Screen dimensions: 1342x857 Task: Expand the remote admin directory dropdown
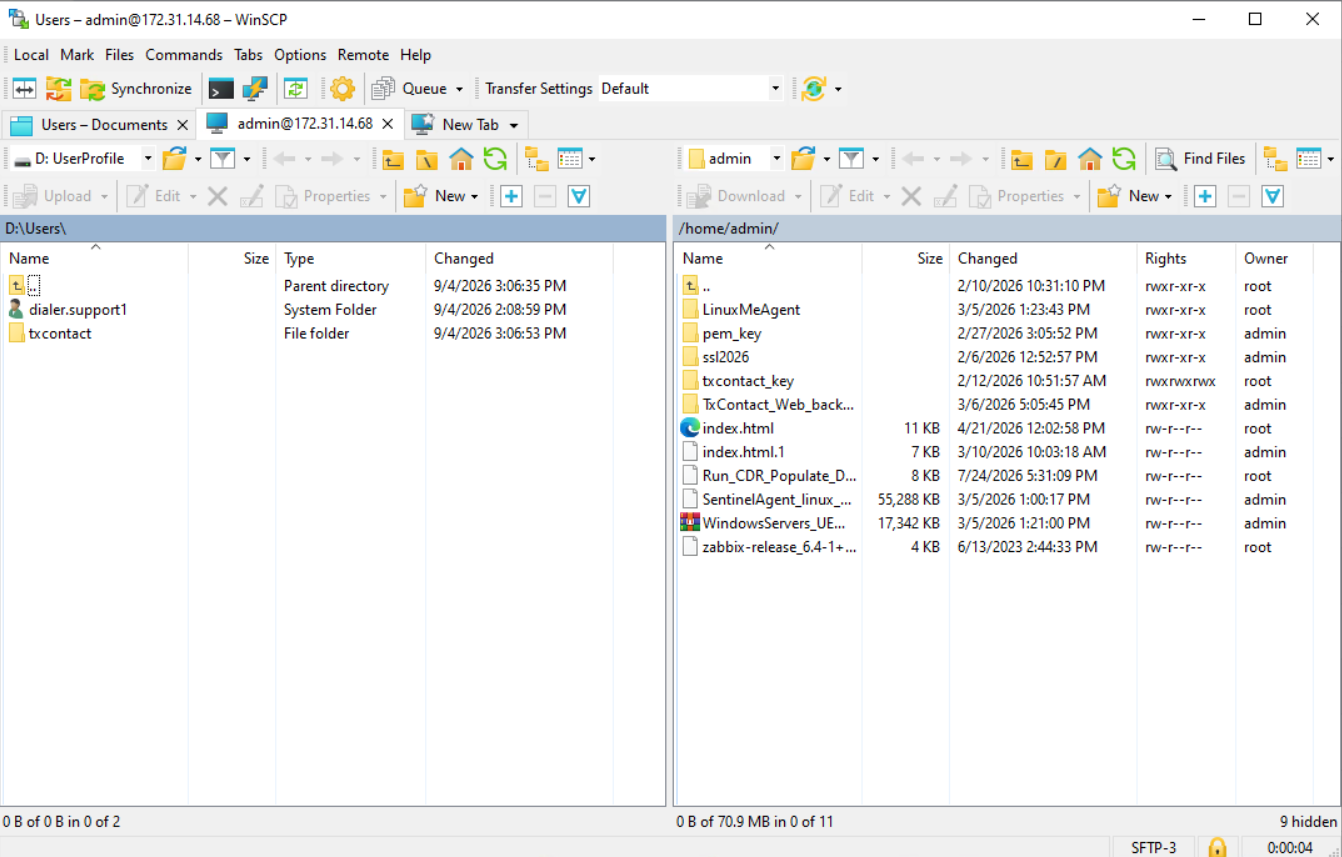(x=776, y=158)
